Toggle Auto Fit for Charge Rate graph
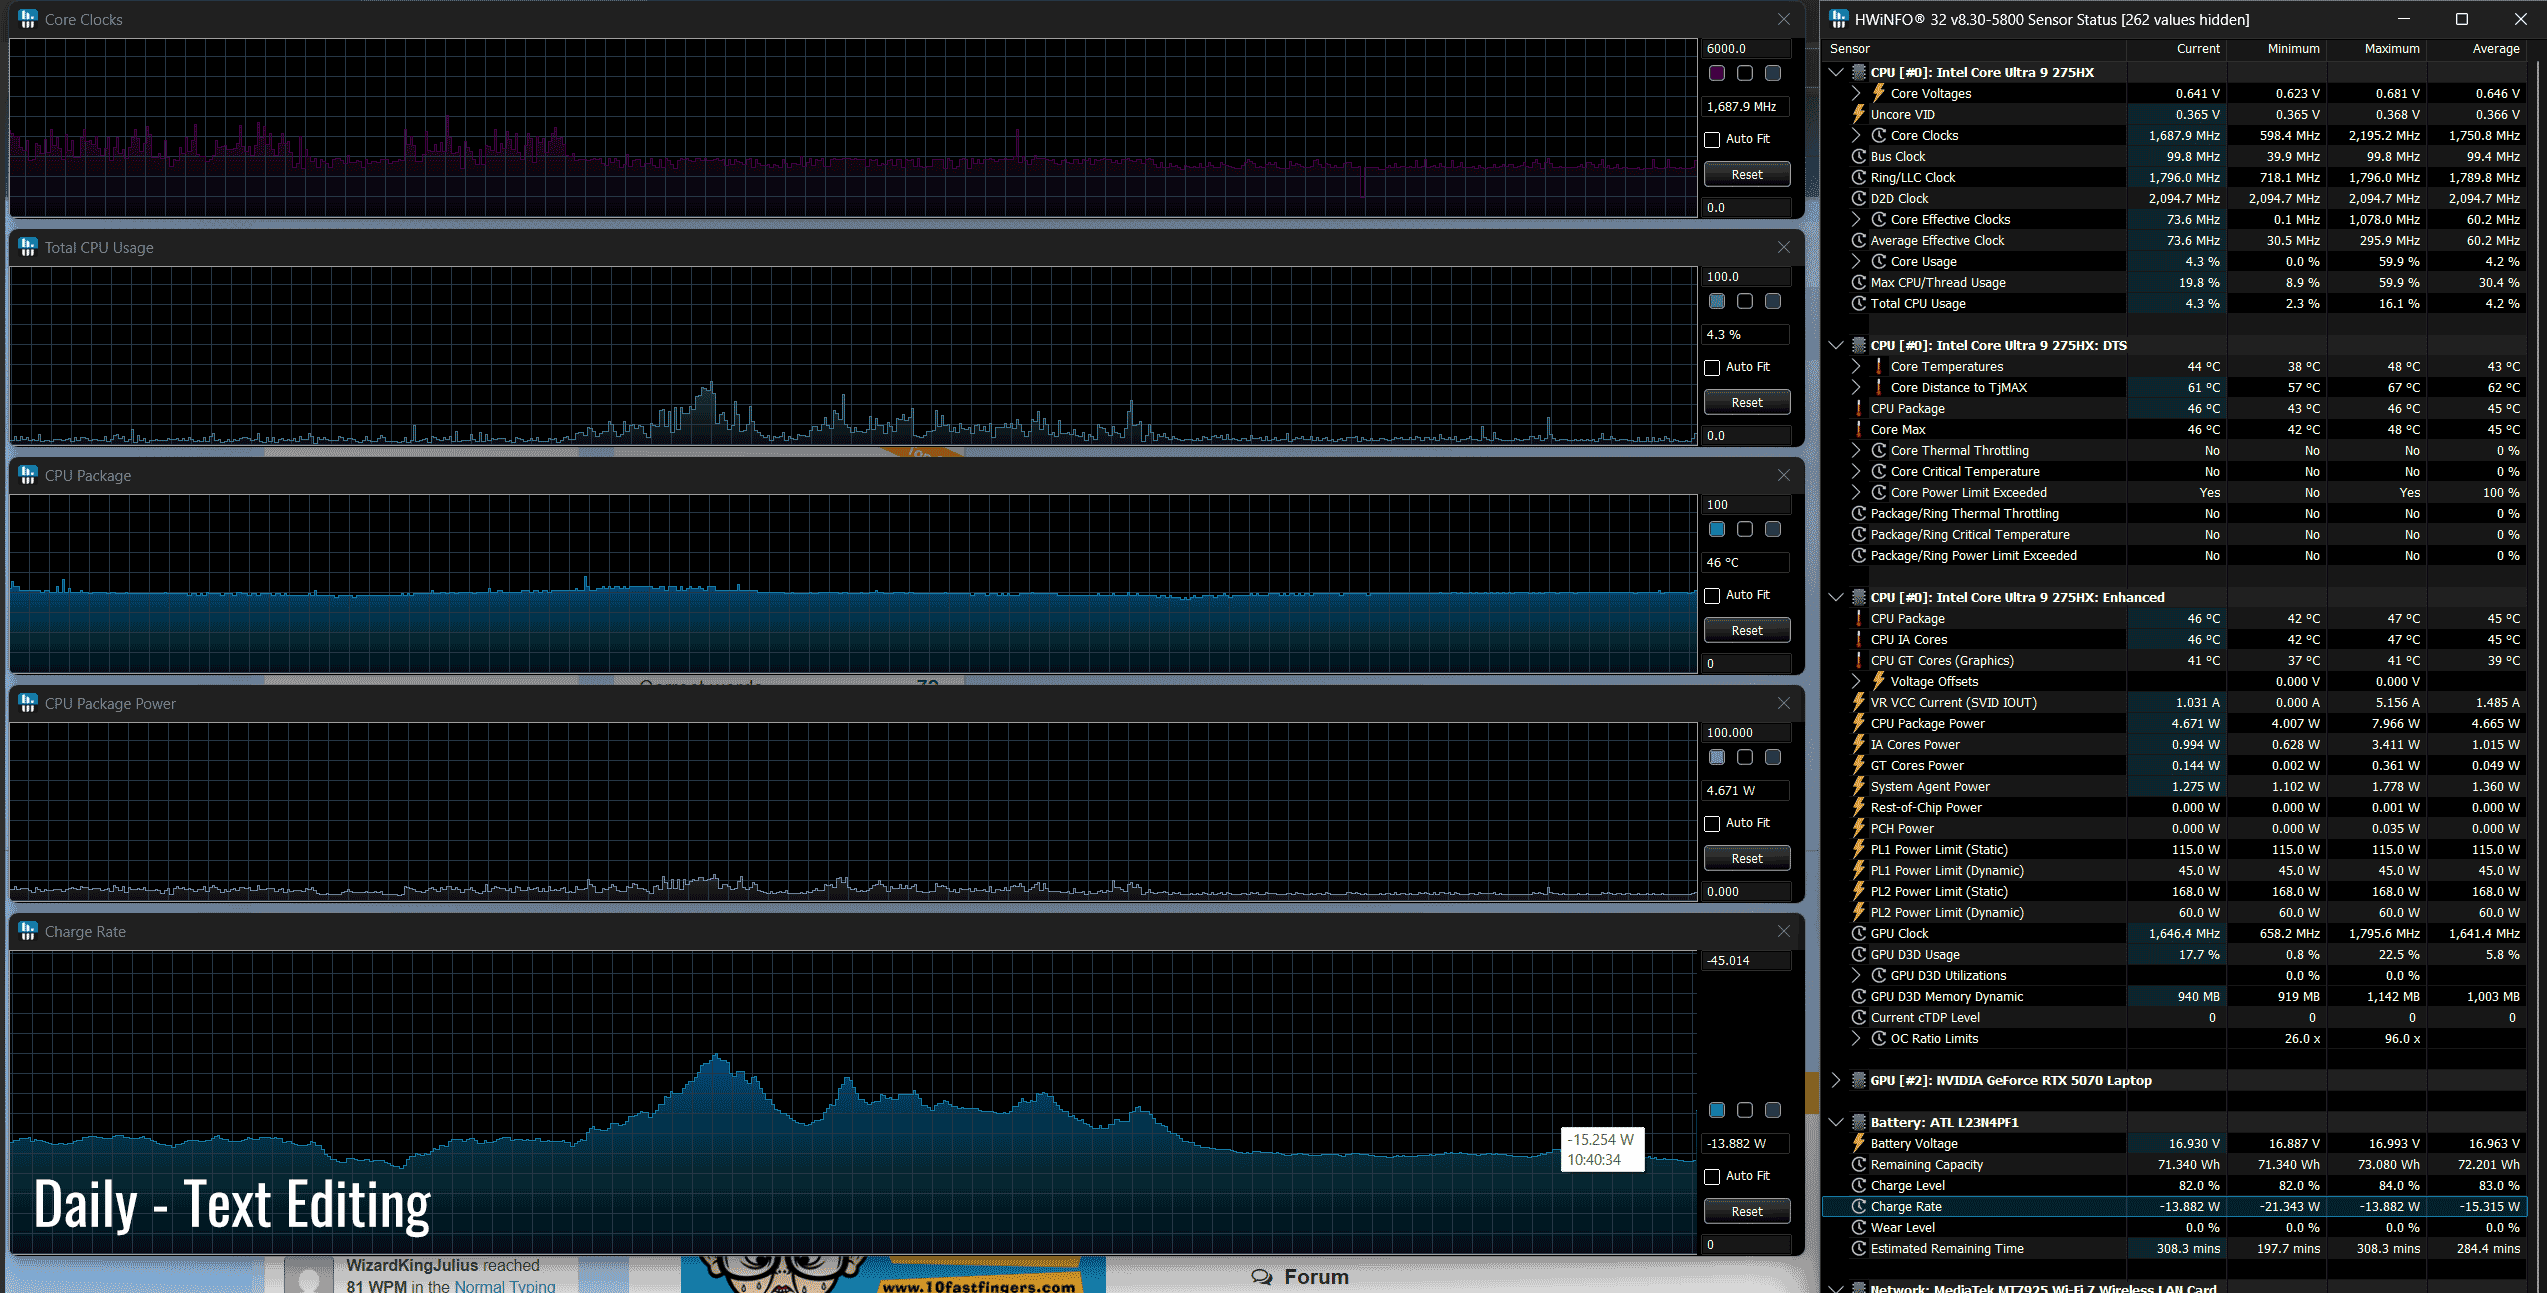This screenshot has width=2547, height=1293. pyautogui.click(x=1713, y=1176)
